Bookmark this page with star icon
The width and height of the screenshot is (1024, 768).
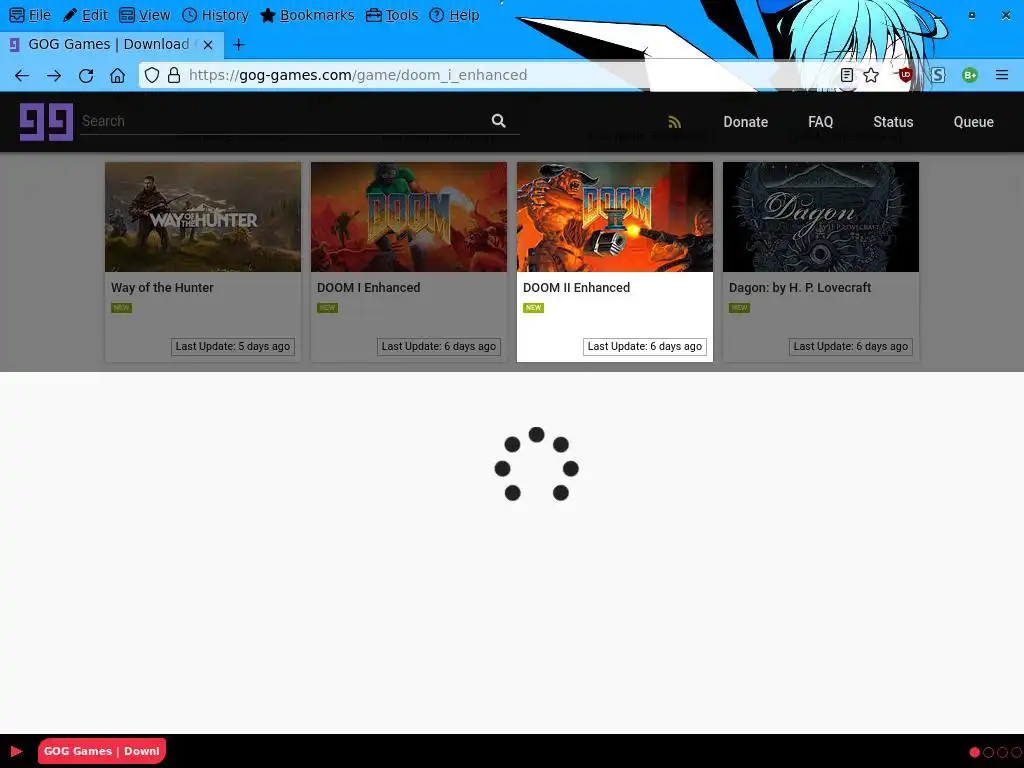pos(871,75)
